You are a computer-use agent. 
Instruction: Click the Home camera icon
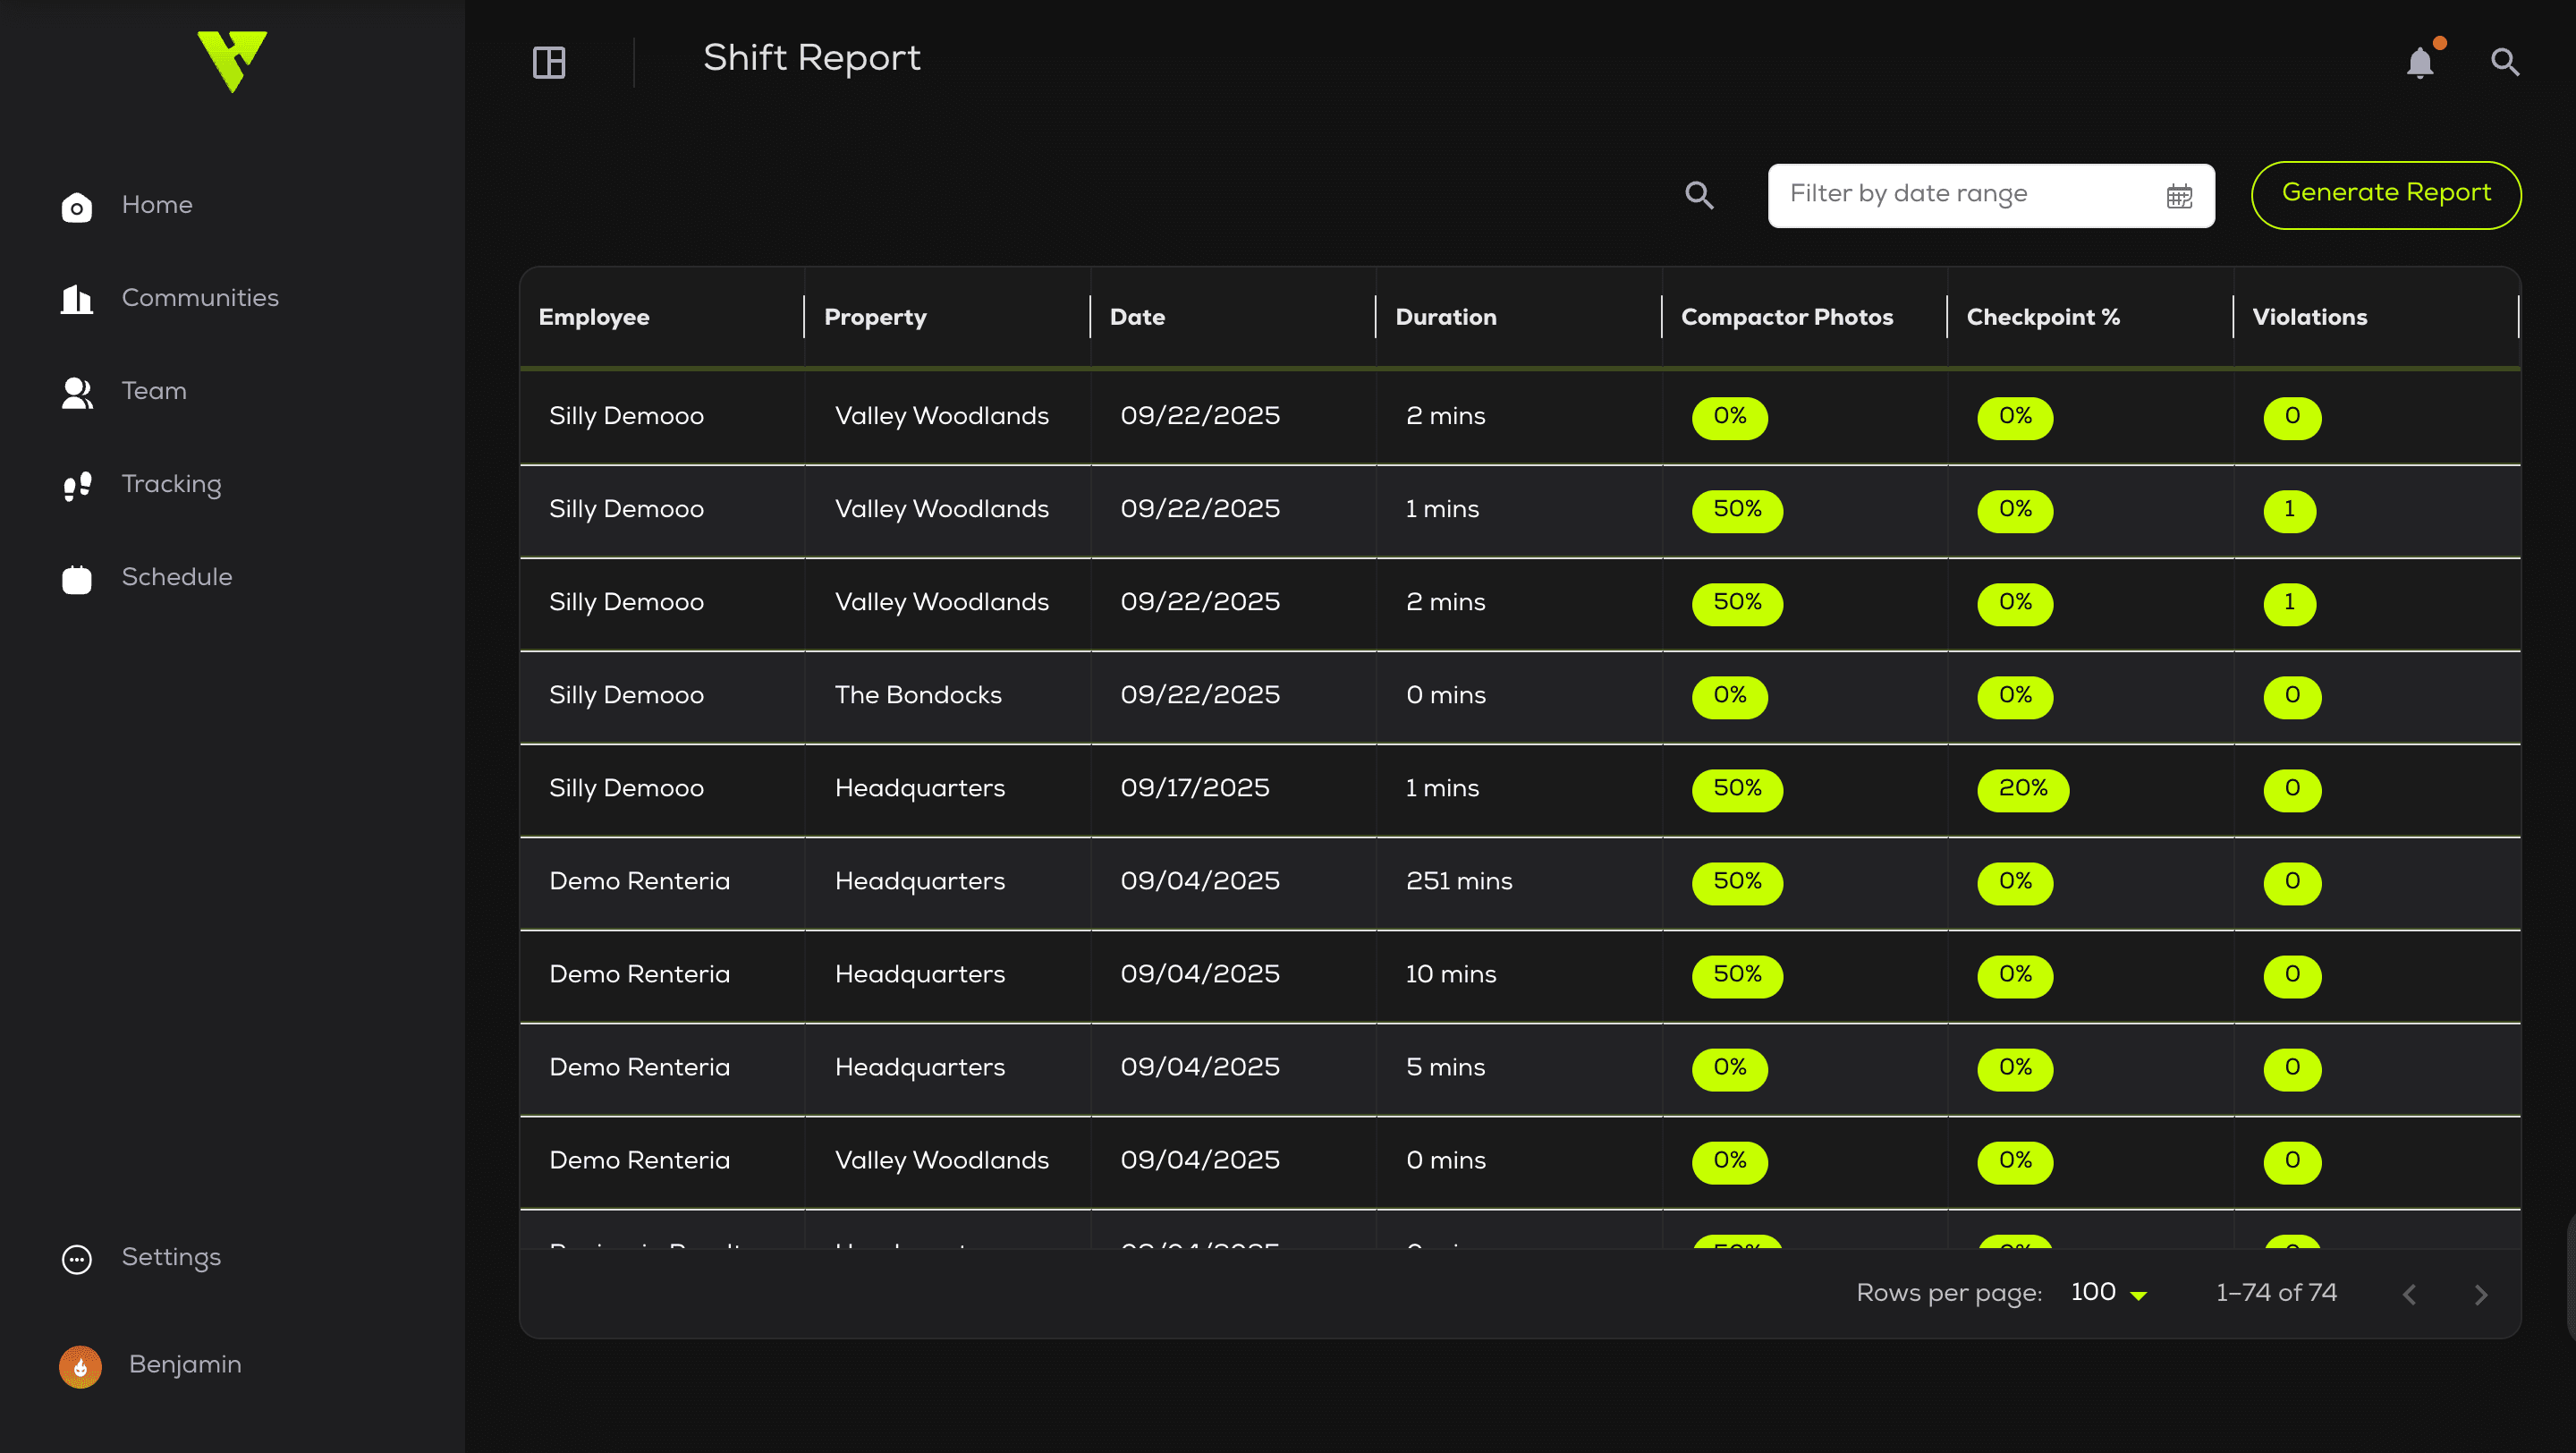77,206
